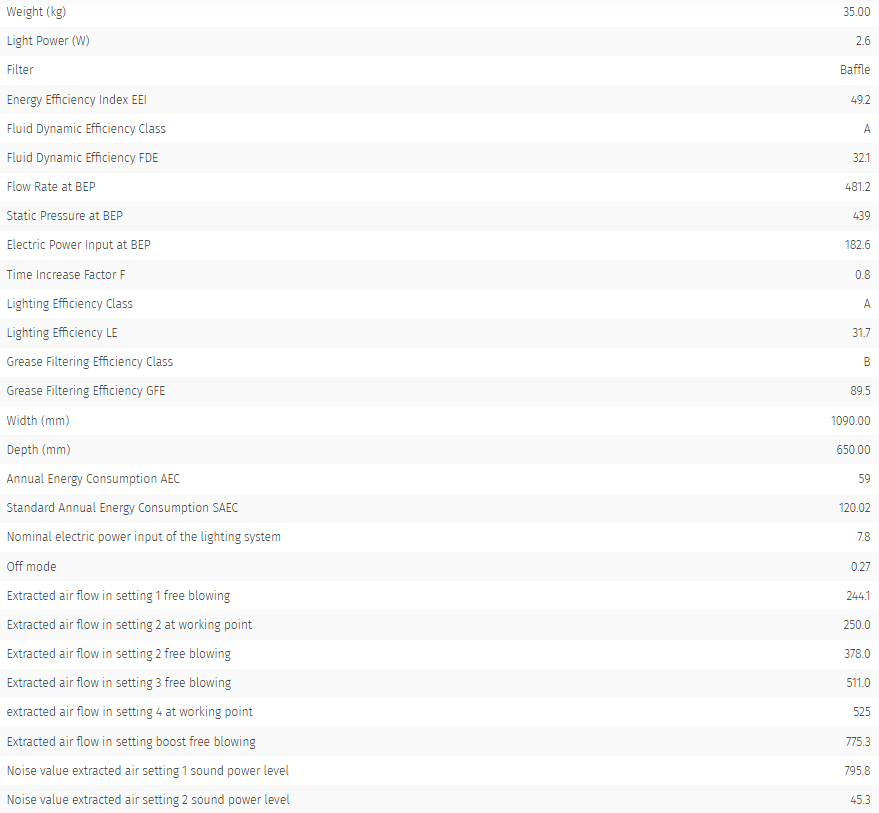
Task: Select Annual Energy Consumption AEC label
Action: pyautogui.click(x=93, y=479)
